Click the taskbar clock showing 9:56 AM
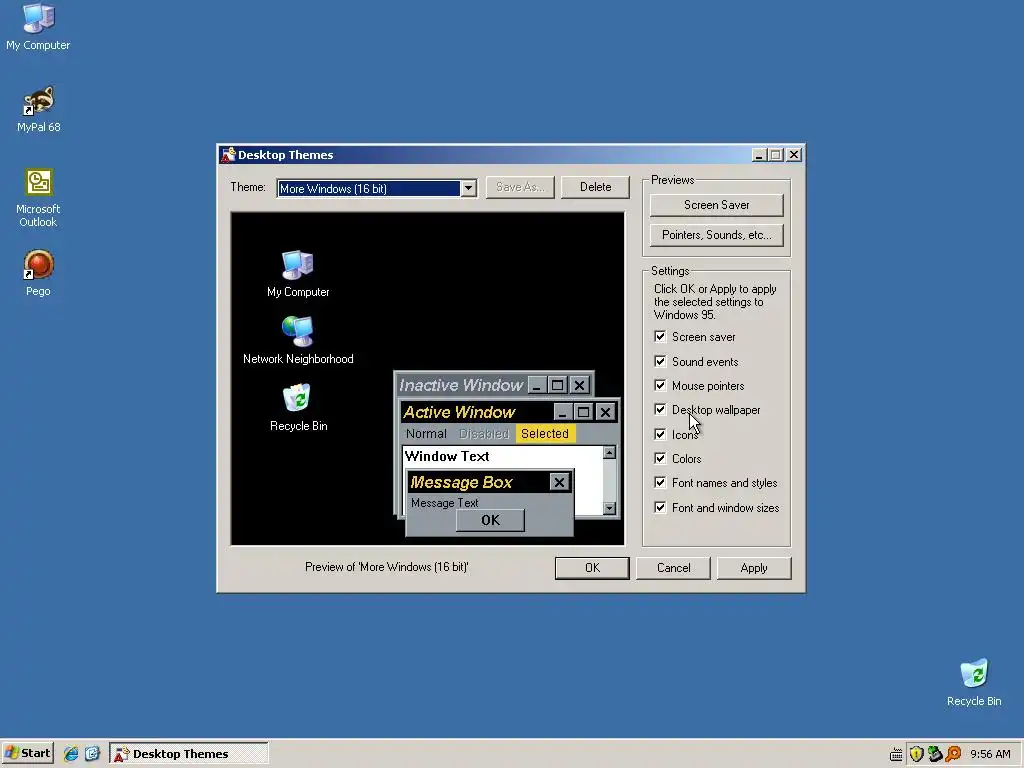Screen dimensions: 1024x768 click(x=990, y=754)
